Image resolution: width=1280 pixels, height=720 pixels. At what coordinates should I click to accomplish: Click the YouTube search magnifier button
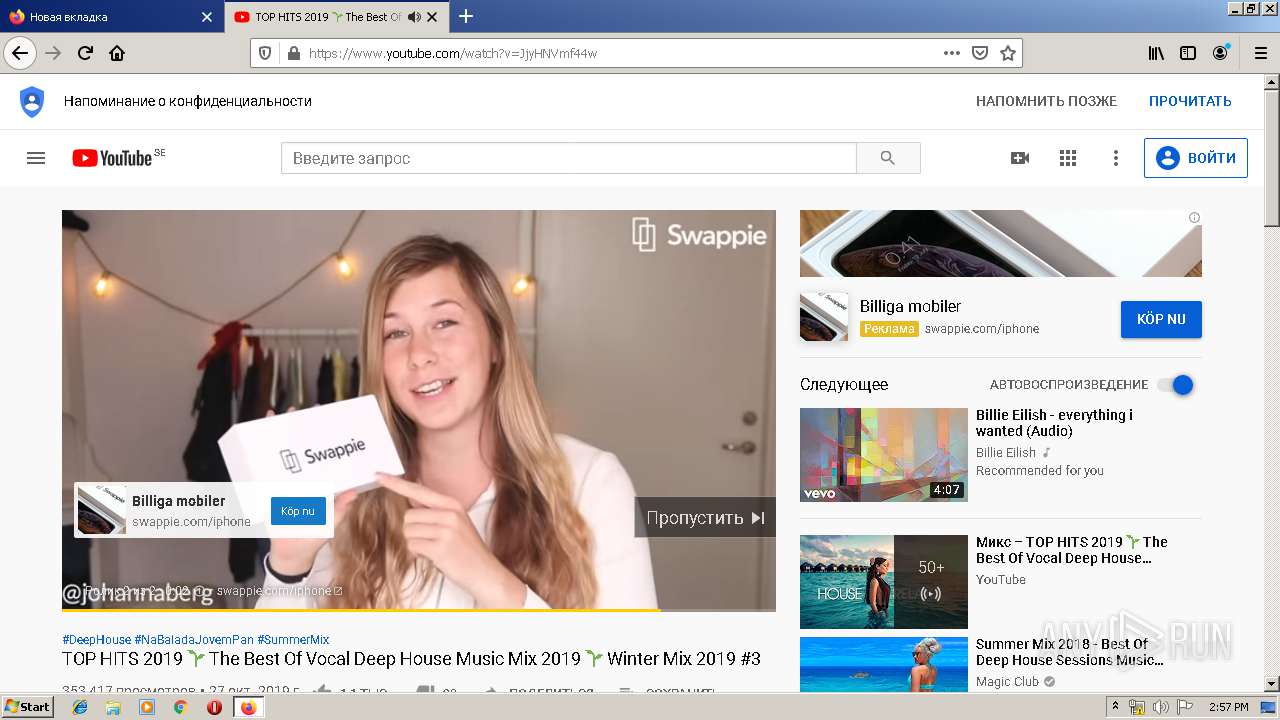coord(888,158)
